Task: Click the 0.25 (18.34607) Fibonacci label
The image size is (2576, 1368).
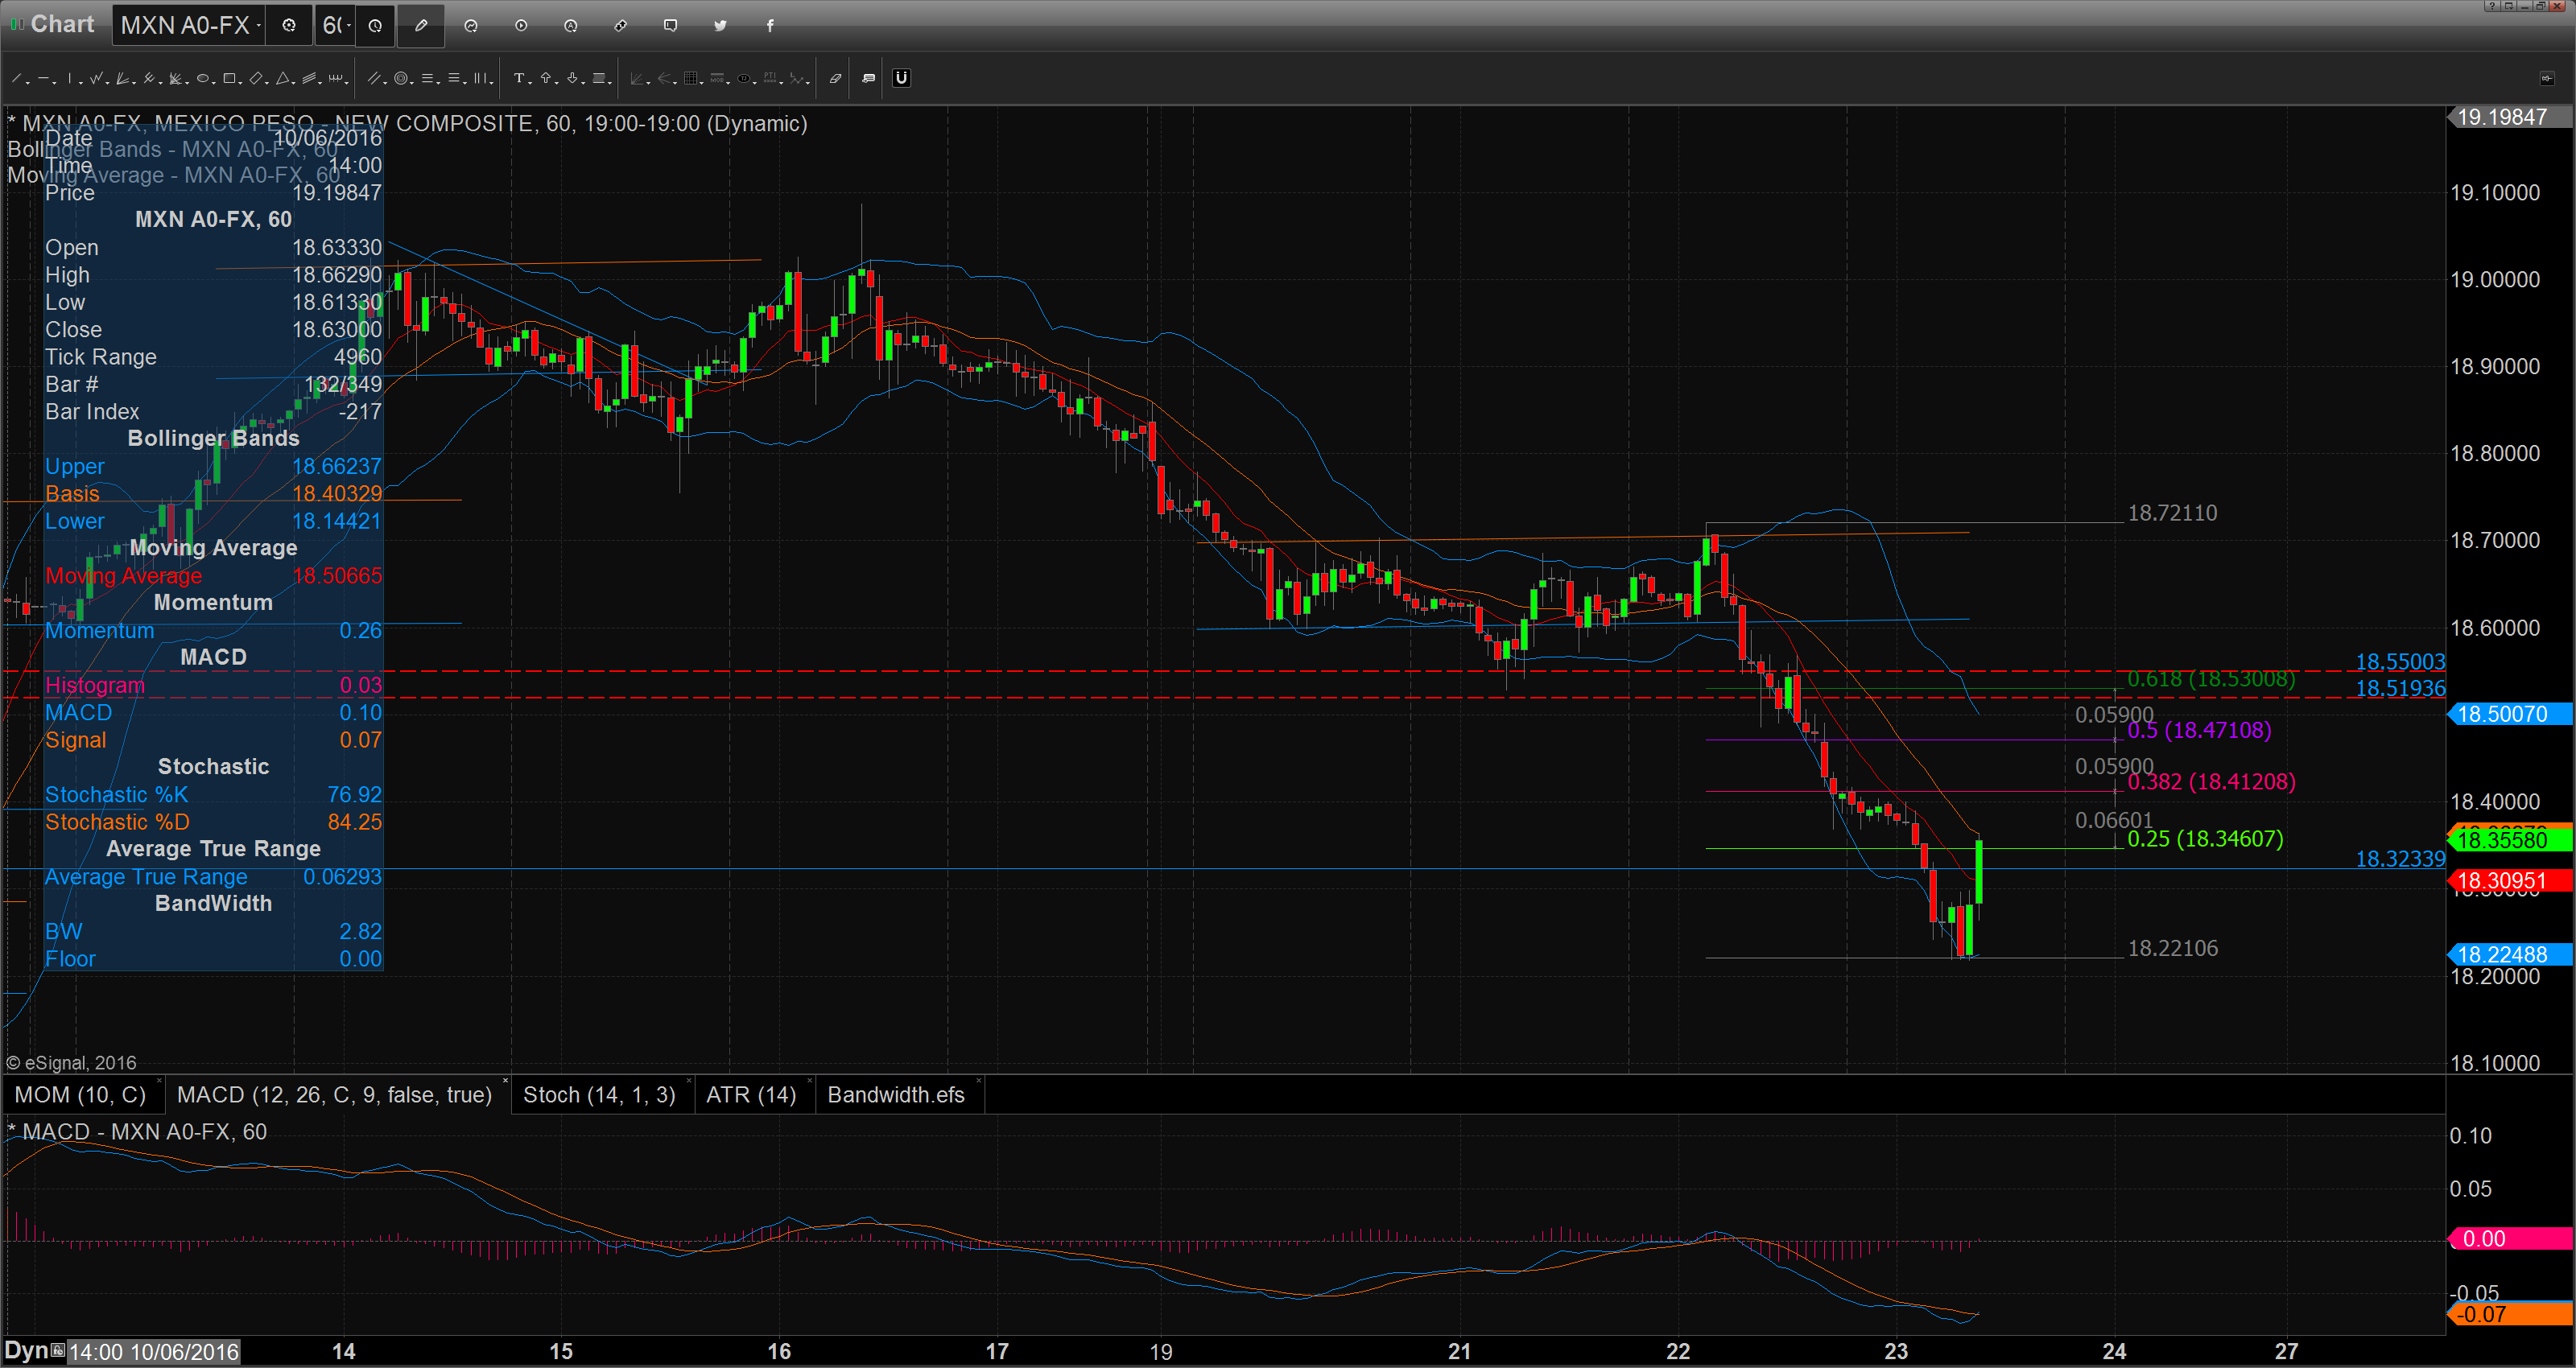Action: pyautogui.click(x=2205, y=839)
